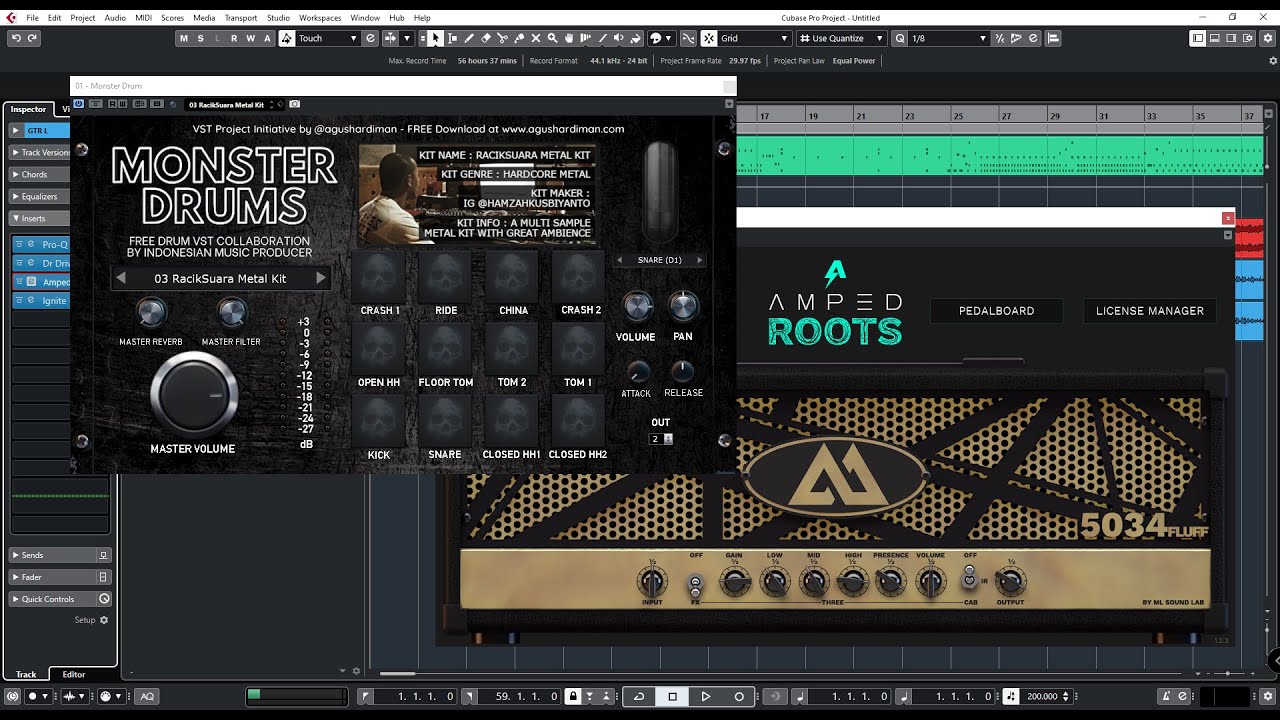This screenshot has height=720, width=1280.
Task: Toggle the AQ auto quantize button
Action: (x=147, y=696)
